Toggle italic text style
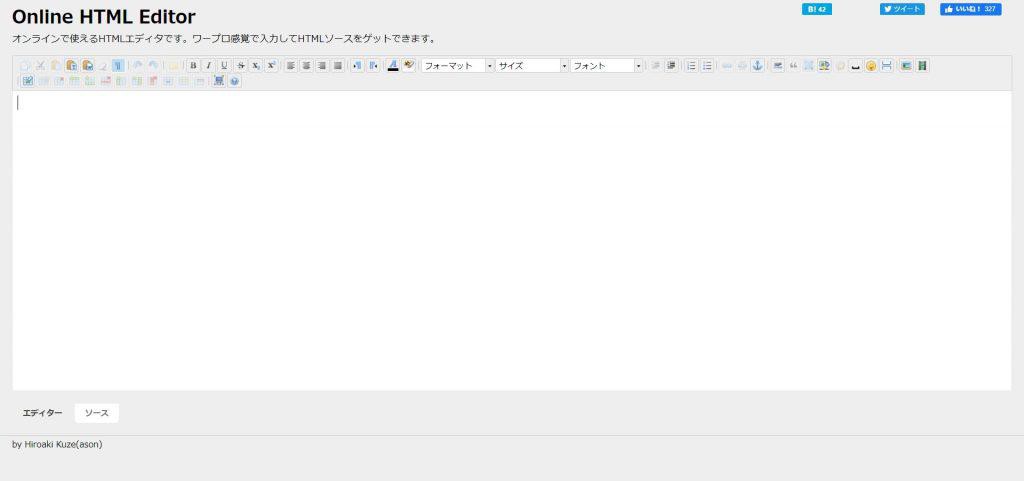Image resolution: width=1024 pixels, height=481 pixels. point(208,66)
